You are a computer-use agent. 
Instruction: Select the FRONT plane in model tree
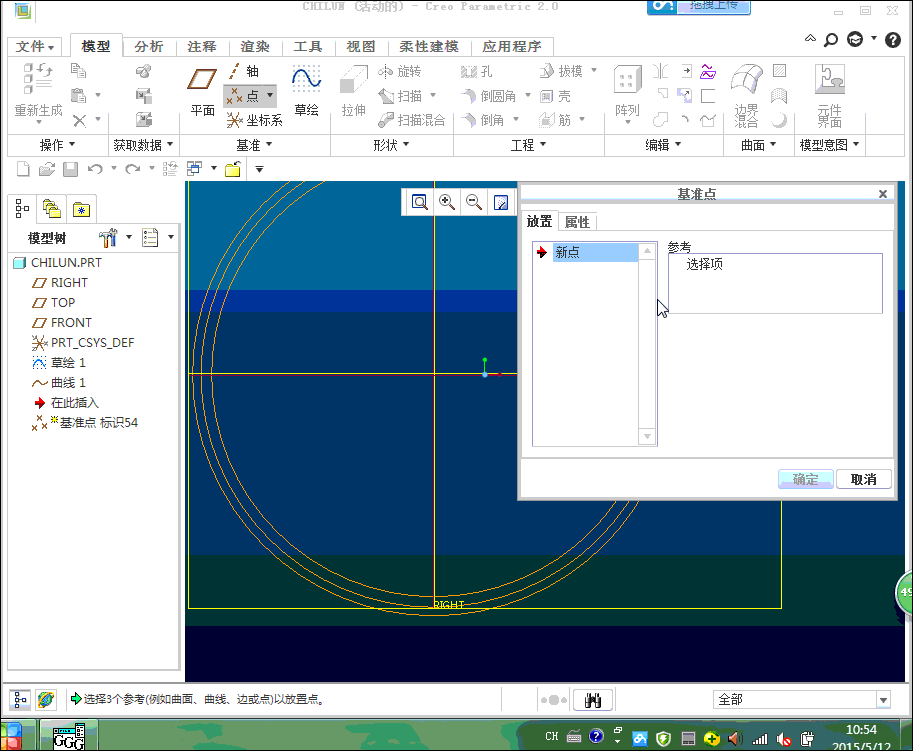tap(62, 323)
